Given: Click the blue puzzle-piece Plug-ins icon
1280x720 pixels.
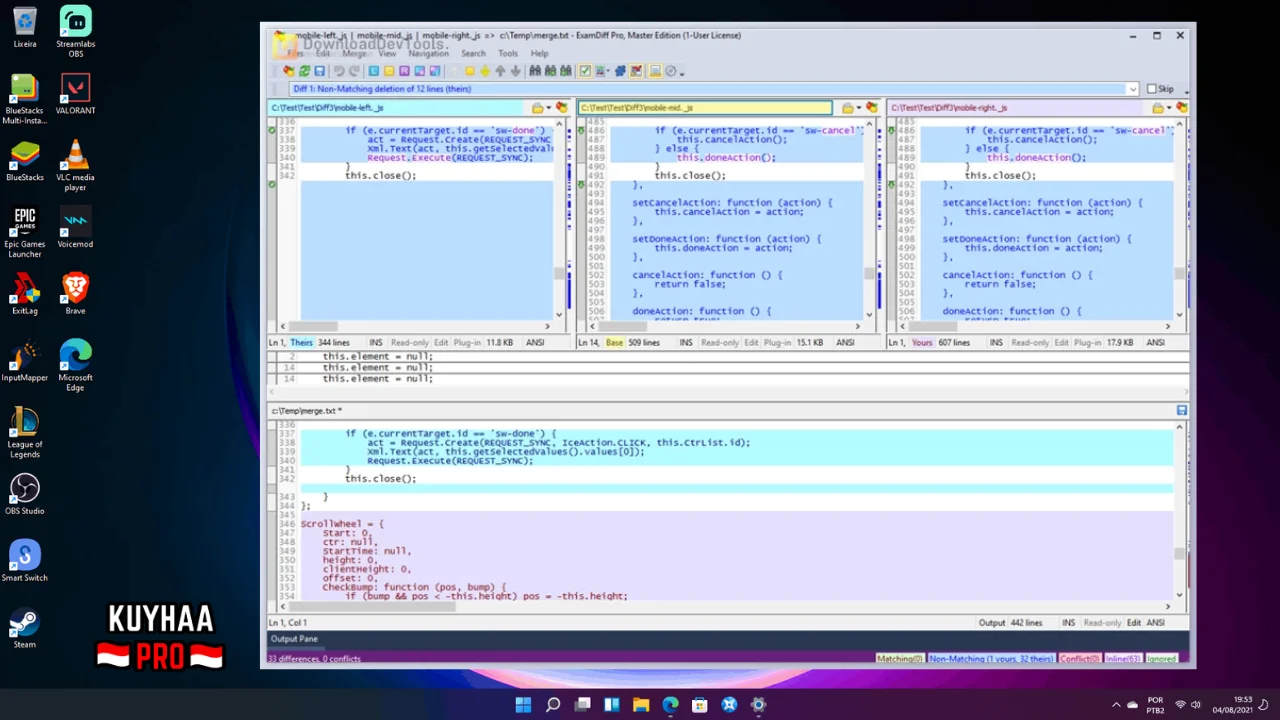Looking at the screenshot, I should coord(620,71).
